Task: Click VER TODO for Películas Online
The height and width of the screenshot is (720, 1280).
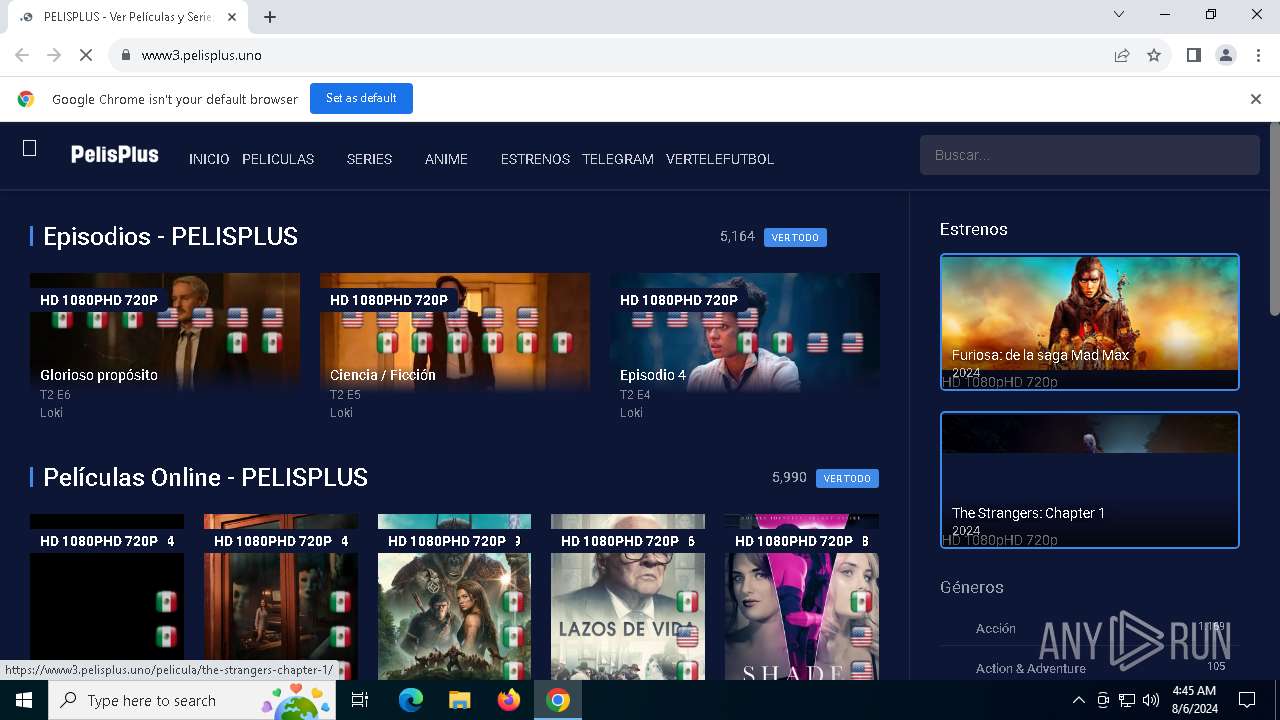Action: click(847, 478)
